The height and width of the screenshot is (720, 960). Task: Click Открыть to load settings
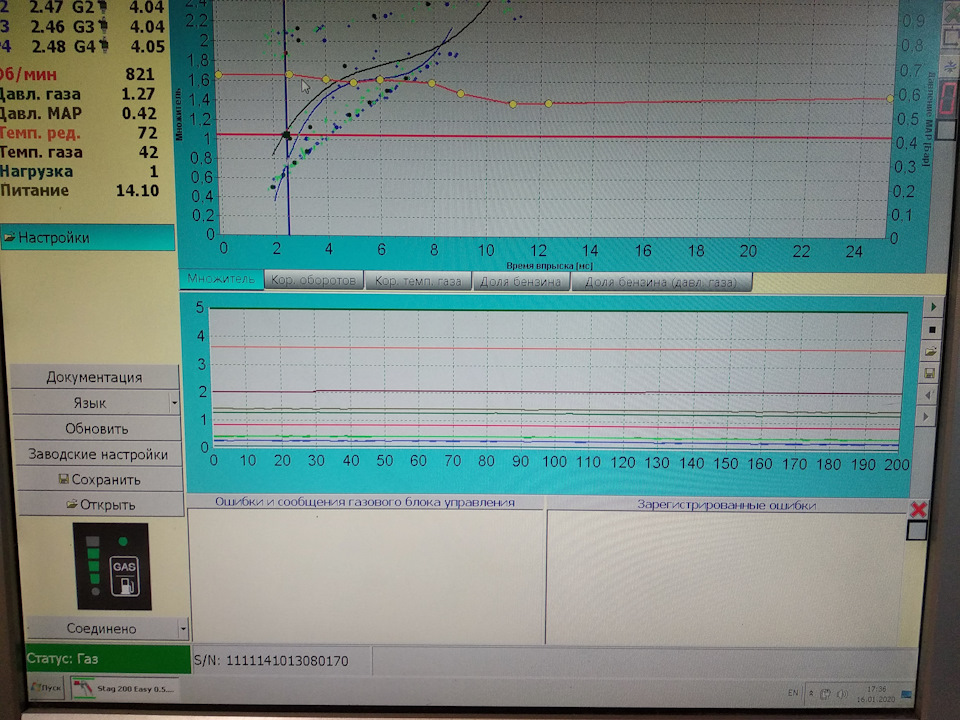(100, 504)
